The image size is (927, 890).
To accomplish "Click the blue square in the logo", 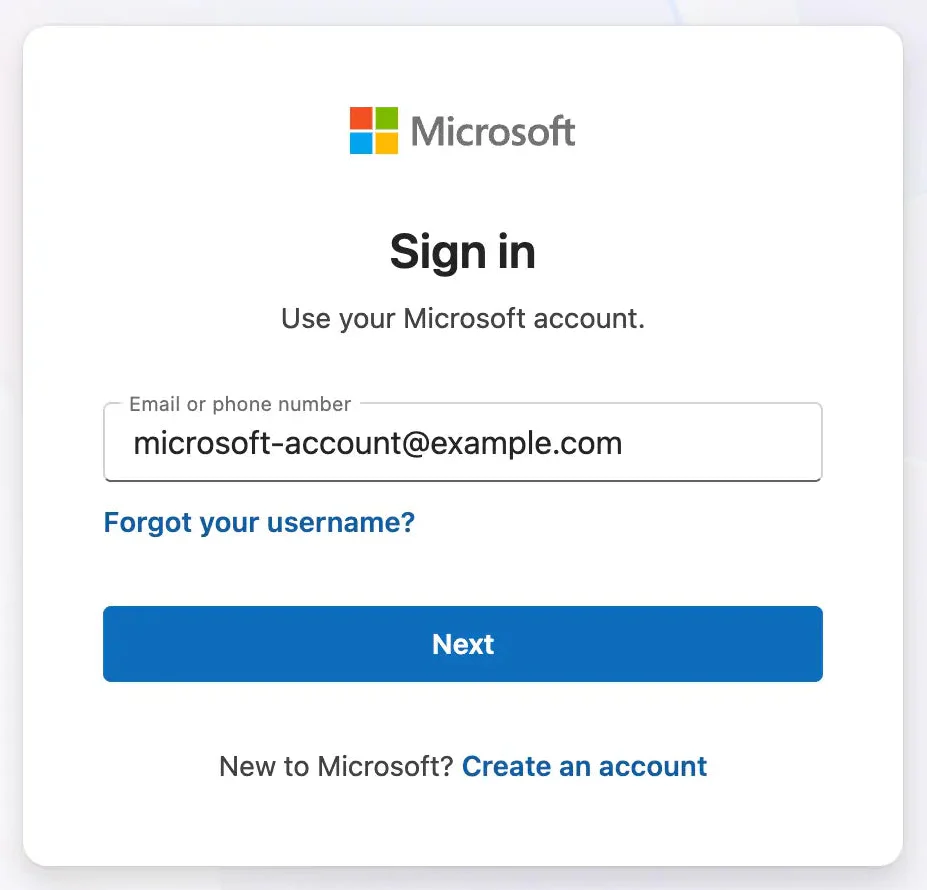I will (361, 143).
